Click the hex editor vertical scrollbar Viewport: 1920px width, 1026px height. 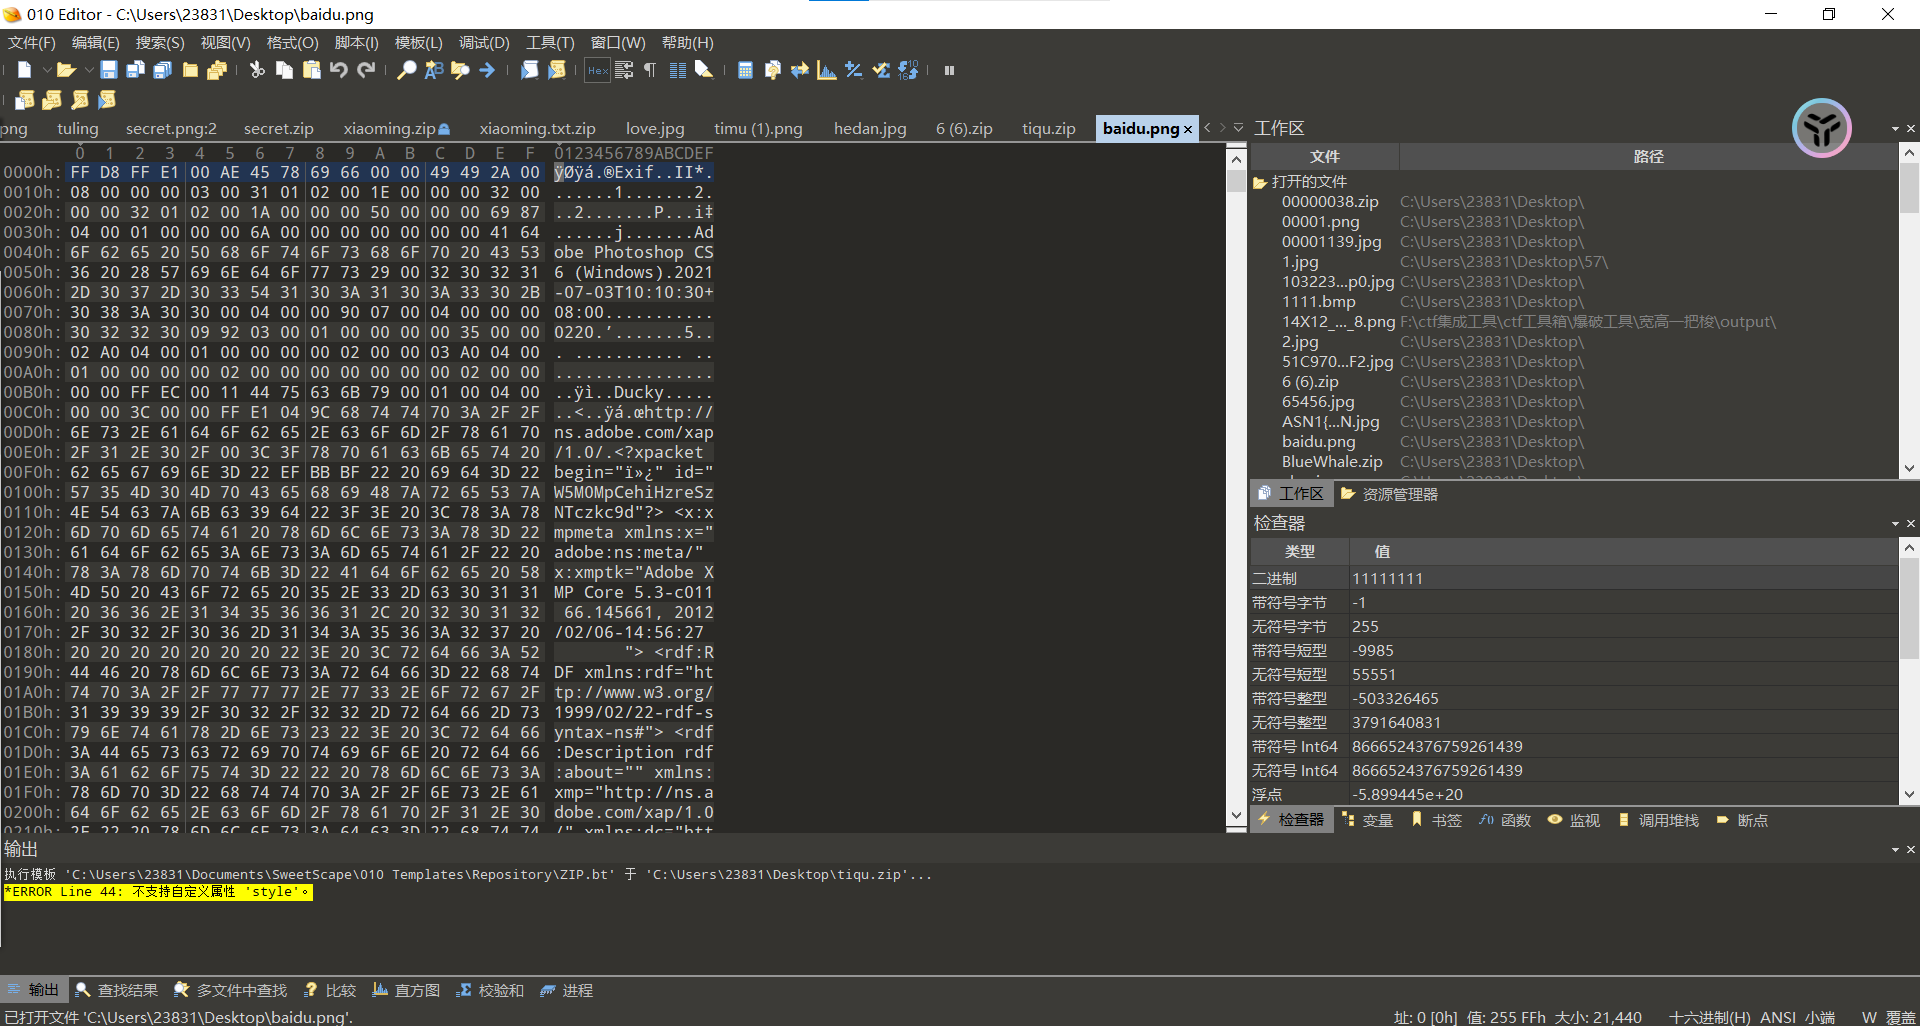(x=1236, y=487)
